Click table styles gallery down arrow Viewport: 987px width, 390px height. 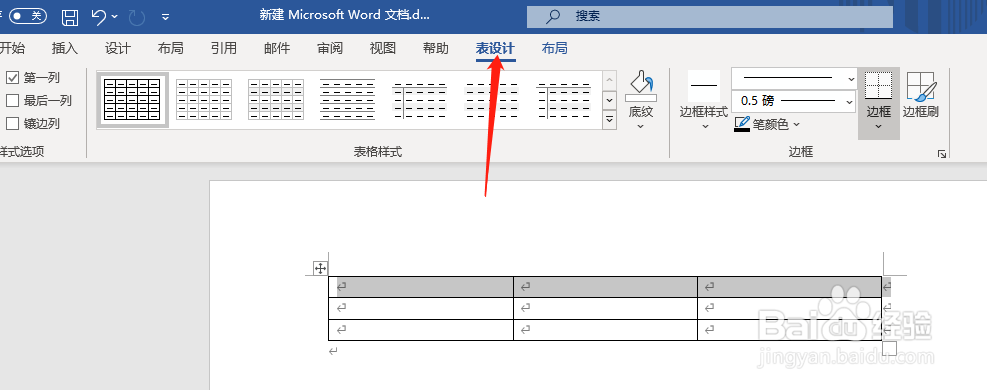coord(609,100)
